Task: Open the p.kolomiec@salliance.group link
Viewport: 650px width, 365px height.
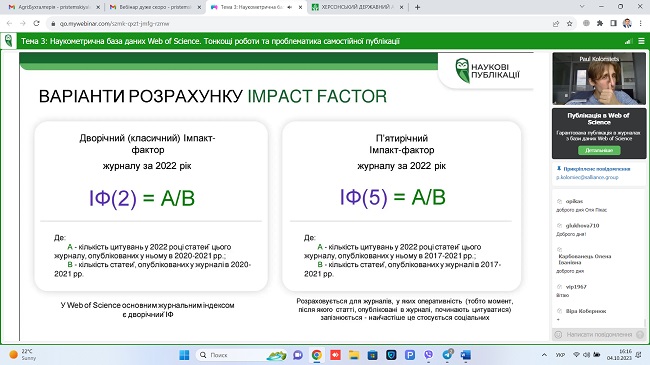Action: coord(587,177)
